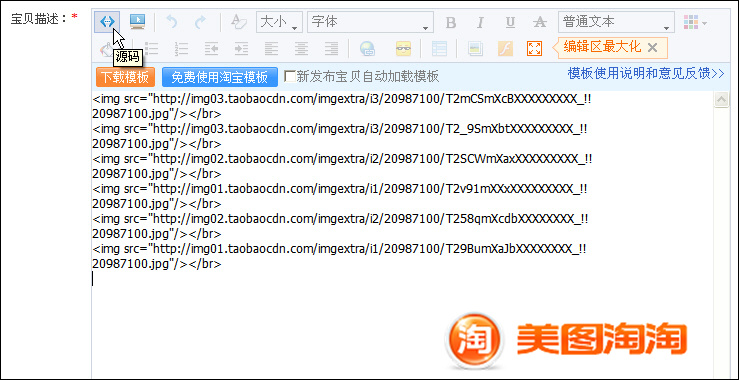This screenshot has width=739, height=380.
Task: Align text to the right
Action: click(332, 49)
